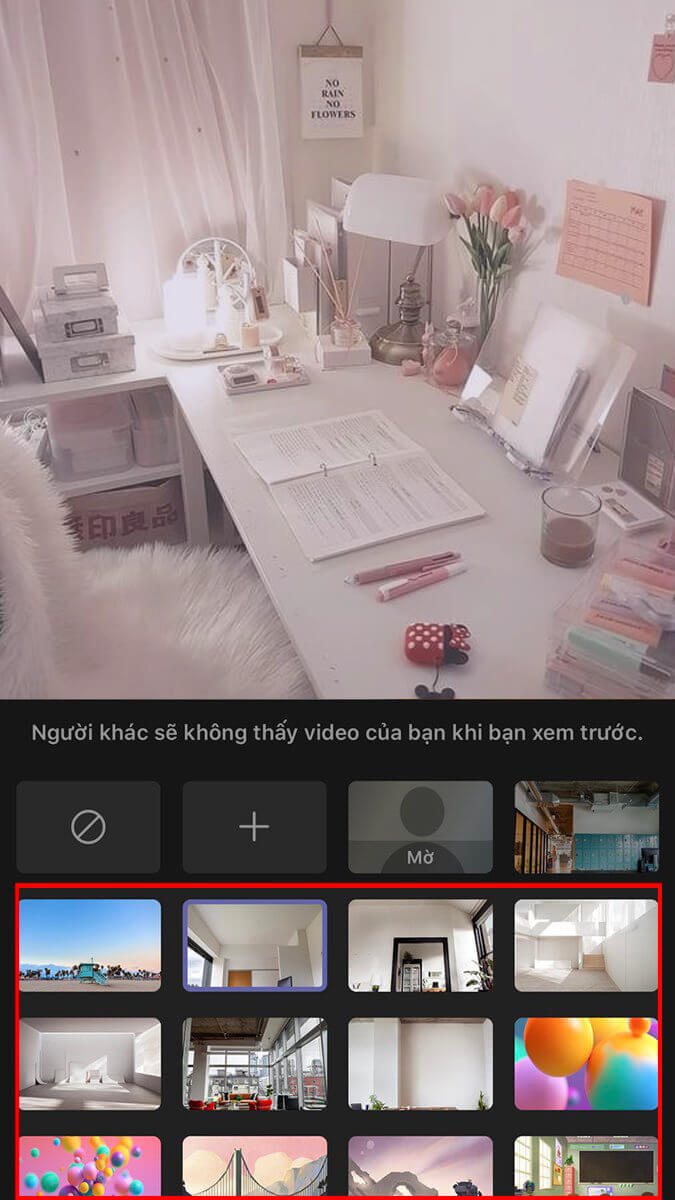The image size is (675, 1200).
Task: Tap the pink tulips in the preview
Action: tap(488, 218)
